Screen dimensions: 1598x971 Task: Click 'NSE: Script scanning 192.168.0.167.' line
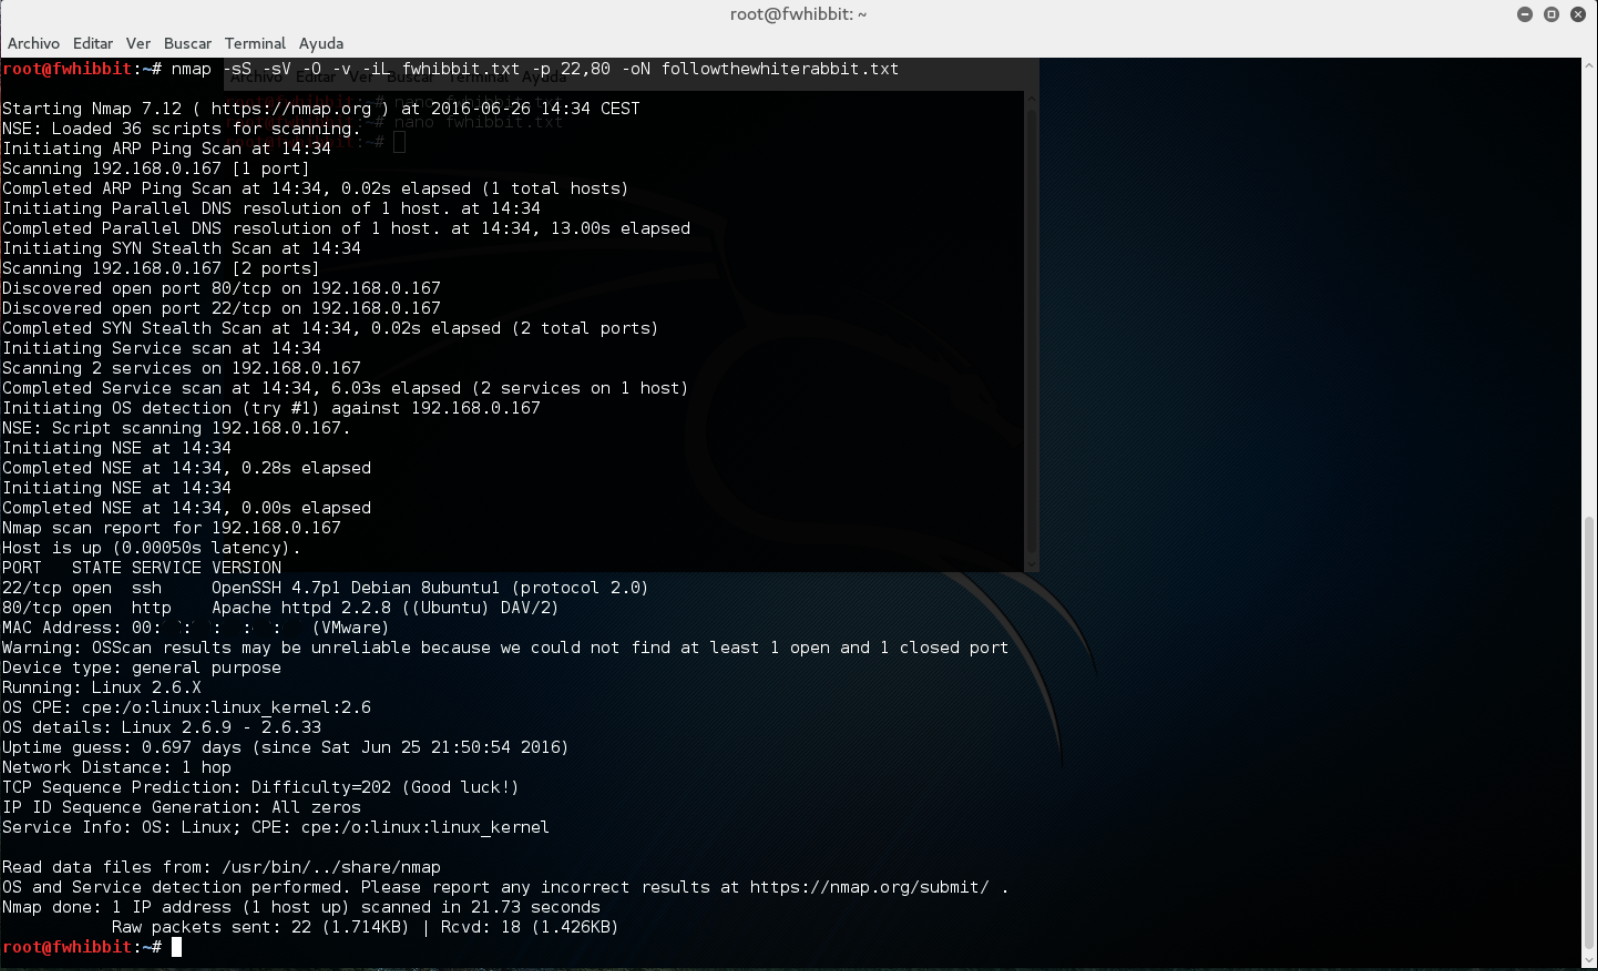(x=176, y=428)
